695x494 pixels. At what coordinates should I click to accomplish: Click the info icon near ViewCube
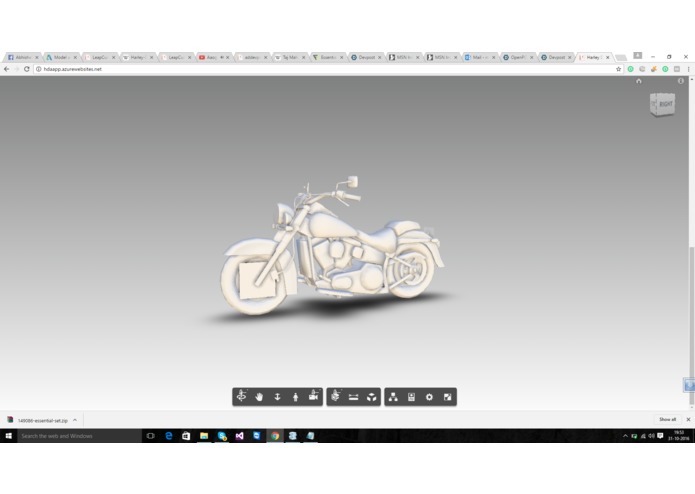click(x=681, y=81)
